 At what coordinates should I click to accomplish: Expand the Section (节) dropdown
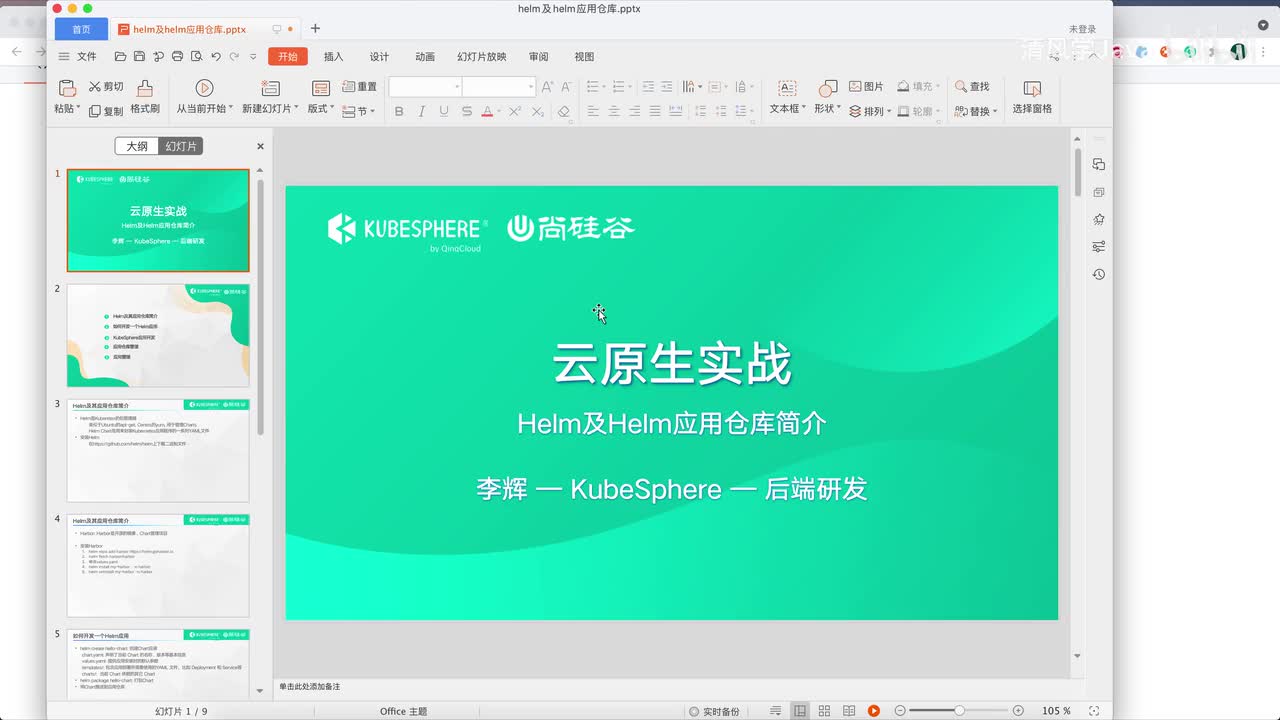click(359, 111)
